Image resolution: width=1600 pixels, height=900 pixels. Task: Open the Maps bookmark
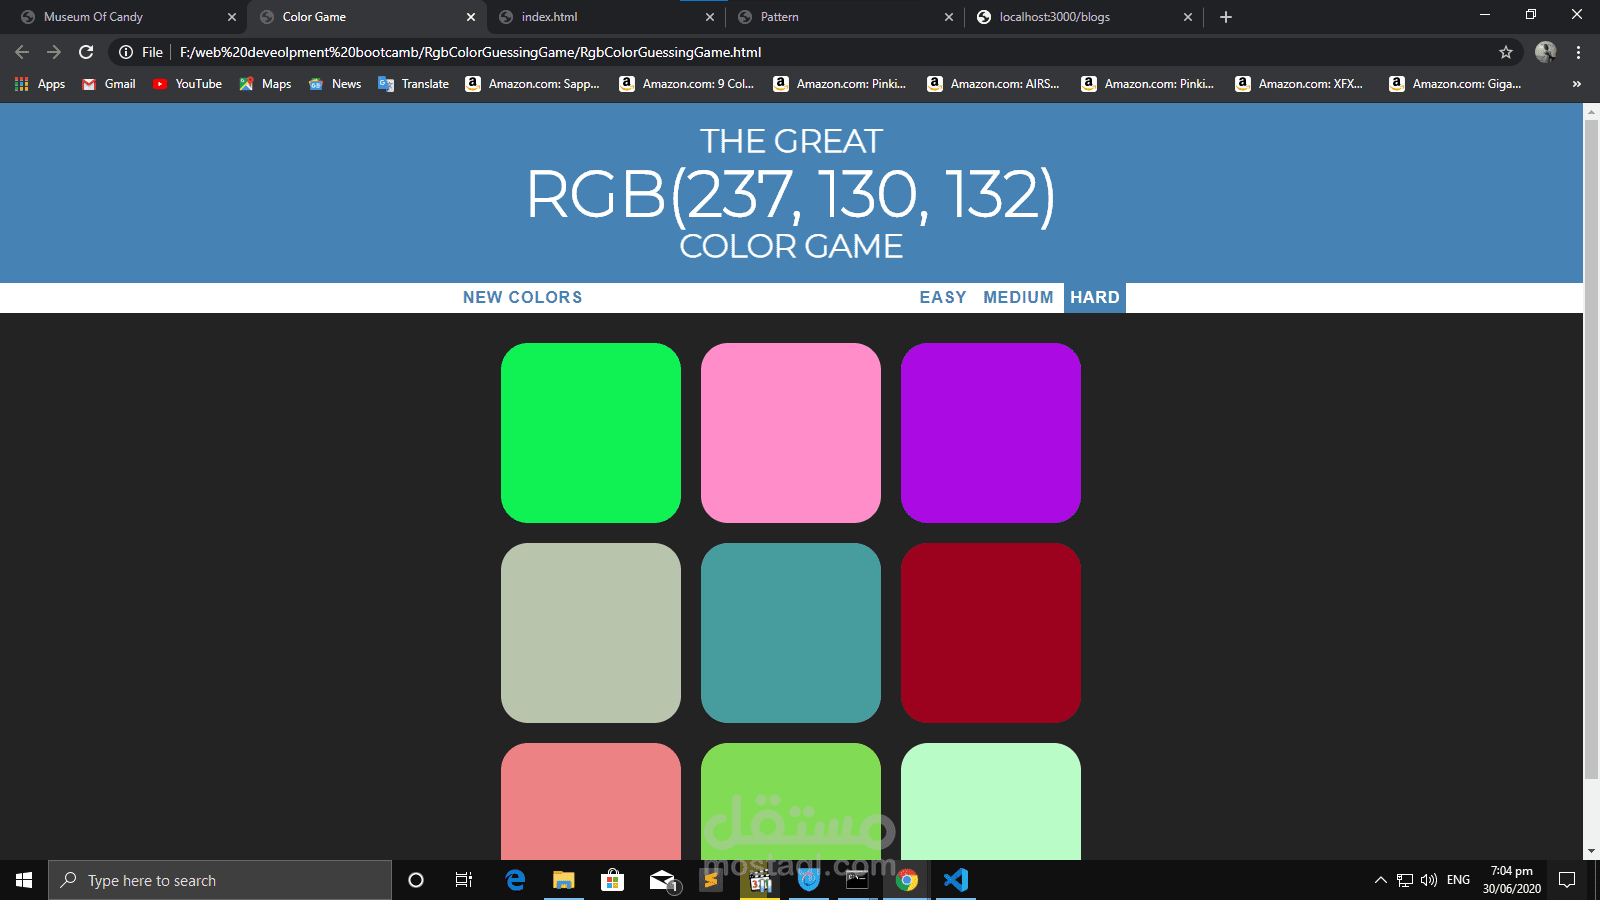tap(264, 84)
